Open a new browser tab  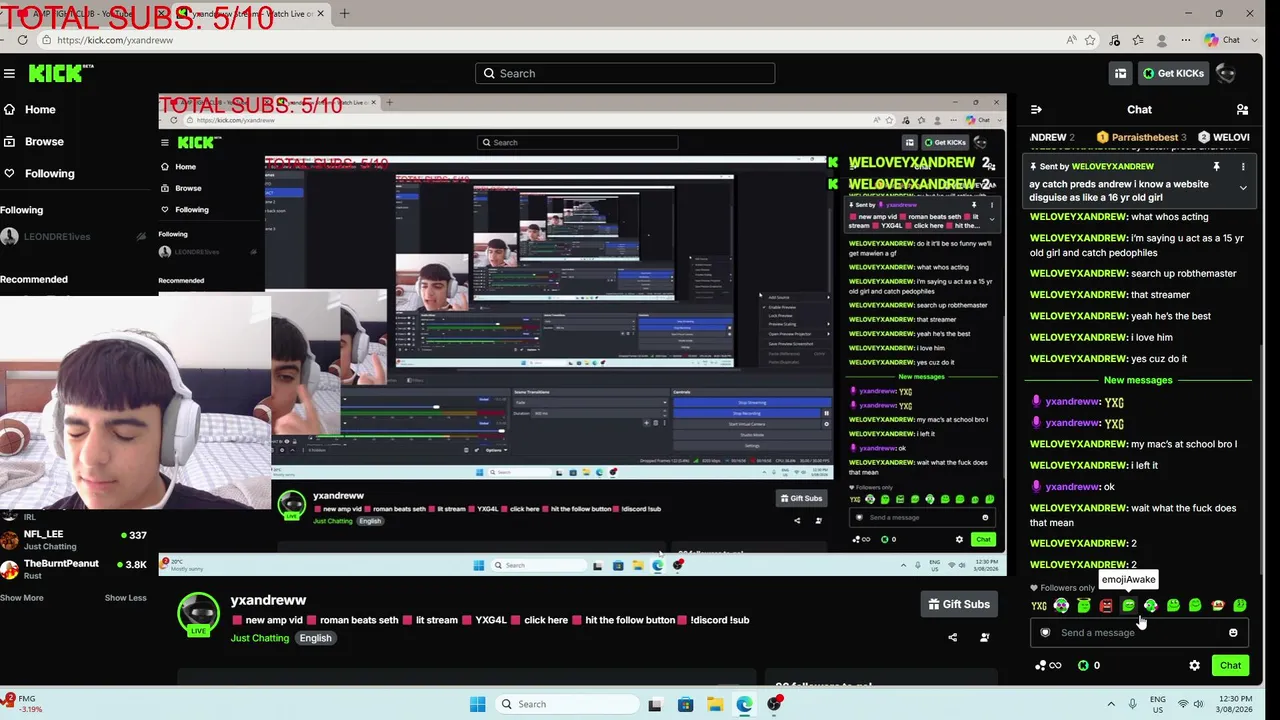(x=344, y=14)
